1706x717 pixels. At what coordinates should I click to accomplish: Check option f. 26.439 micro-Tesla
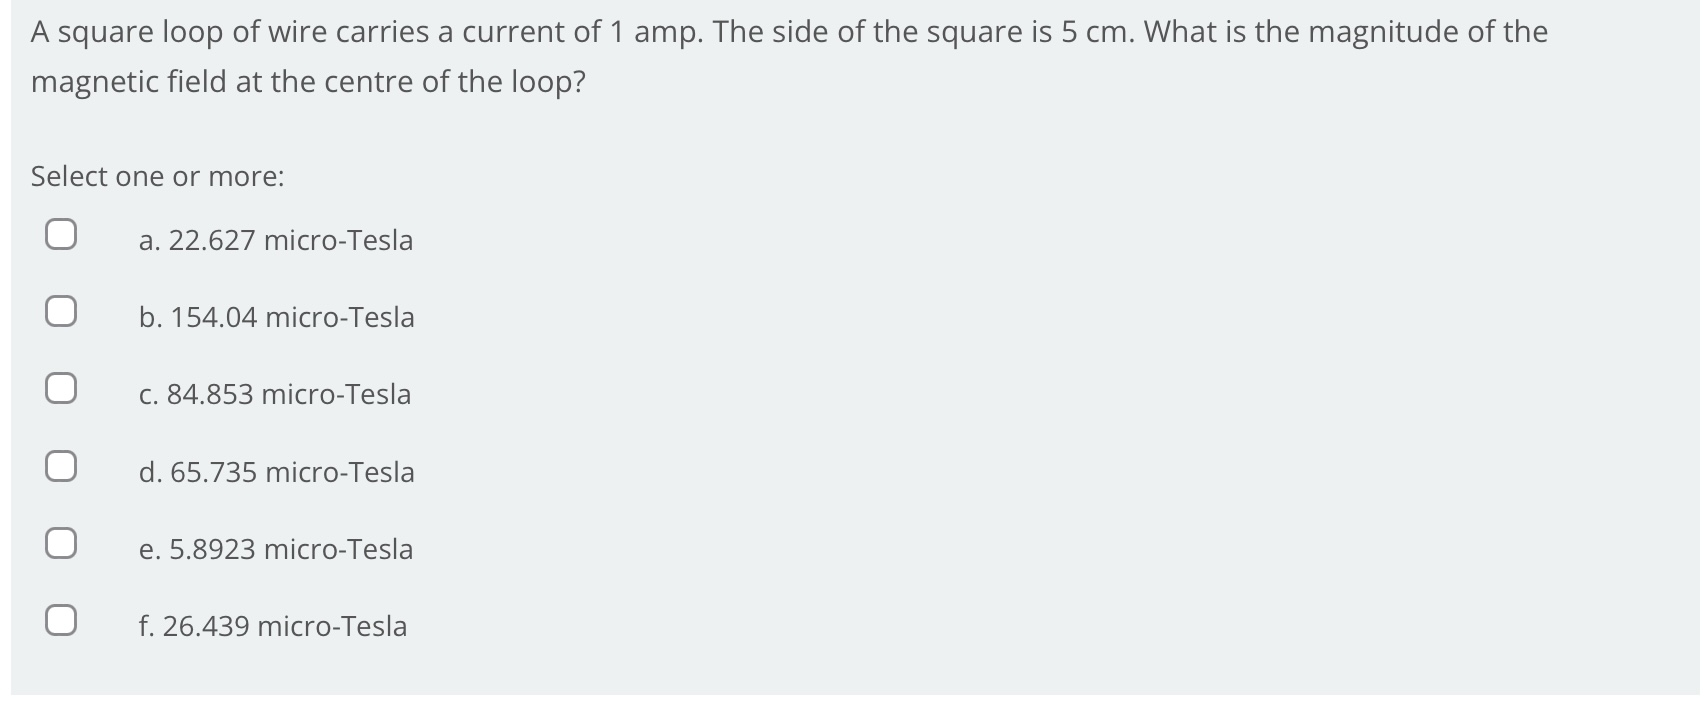(61, 621)
